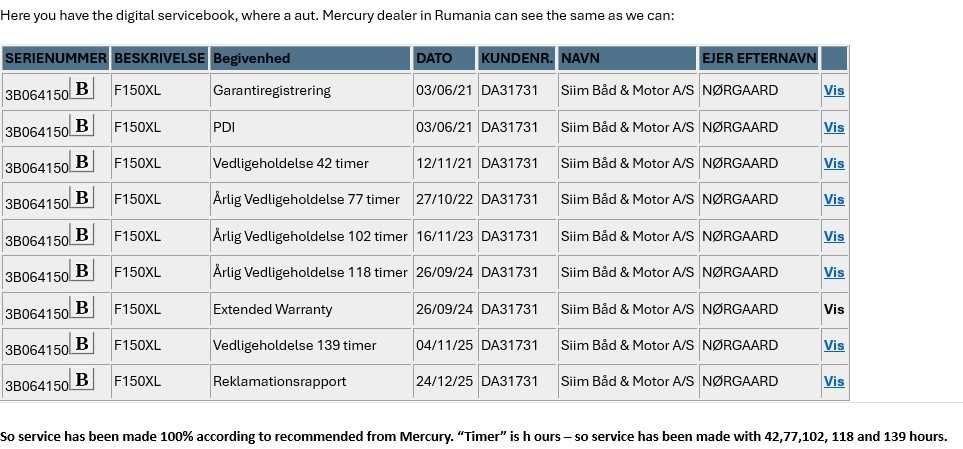Open Vis link for Reklamationsrapport
This screenshot has width=963, height=449.
[x=833, y=381]
